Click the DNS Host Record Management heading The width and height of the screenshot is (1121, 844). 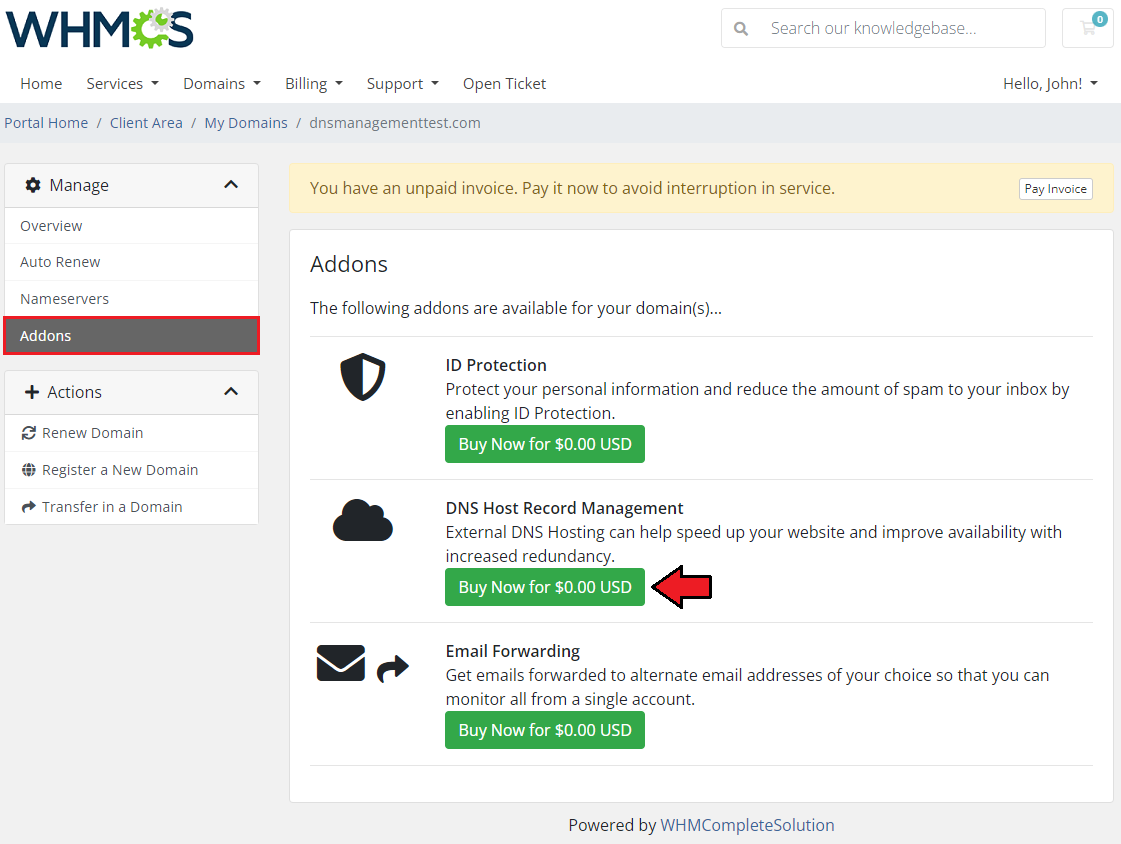(564, 508)
